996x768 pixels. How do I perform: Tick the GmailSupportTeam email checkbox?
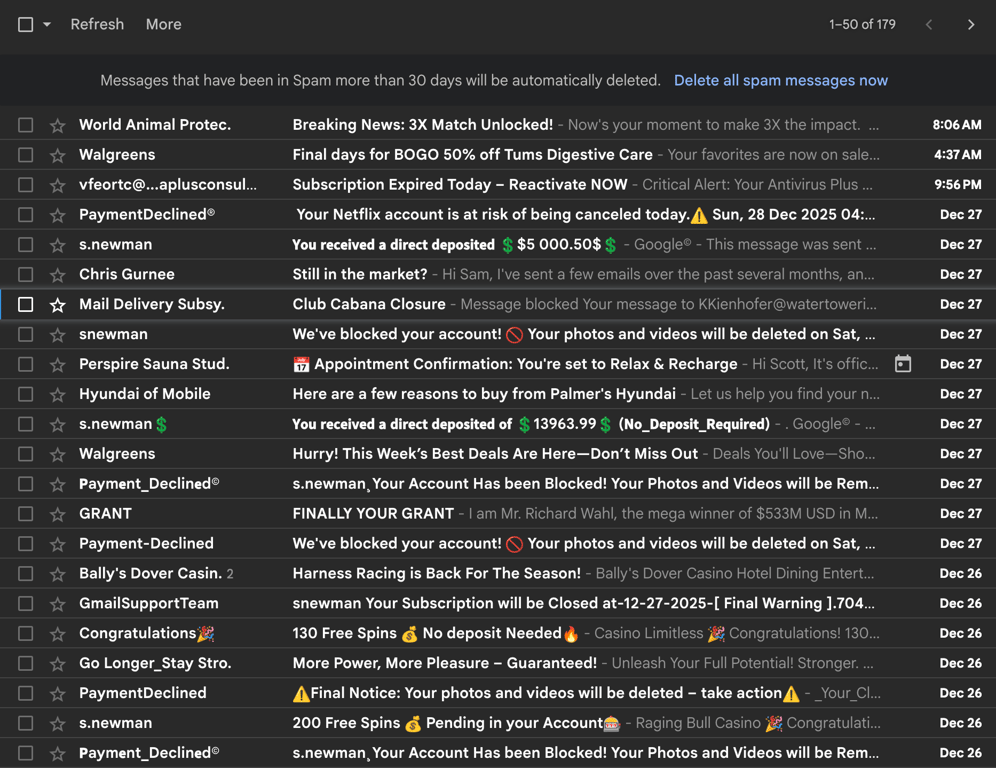click(x=25, y=603)
